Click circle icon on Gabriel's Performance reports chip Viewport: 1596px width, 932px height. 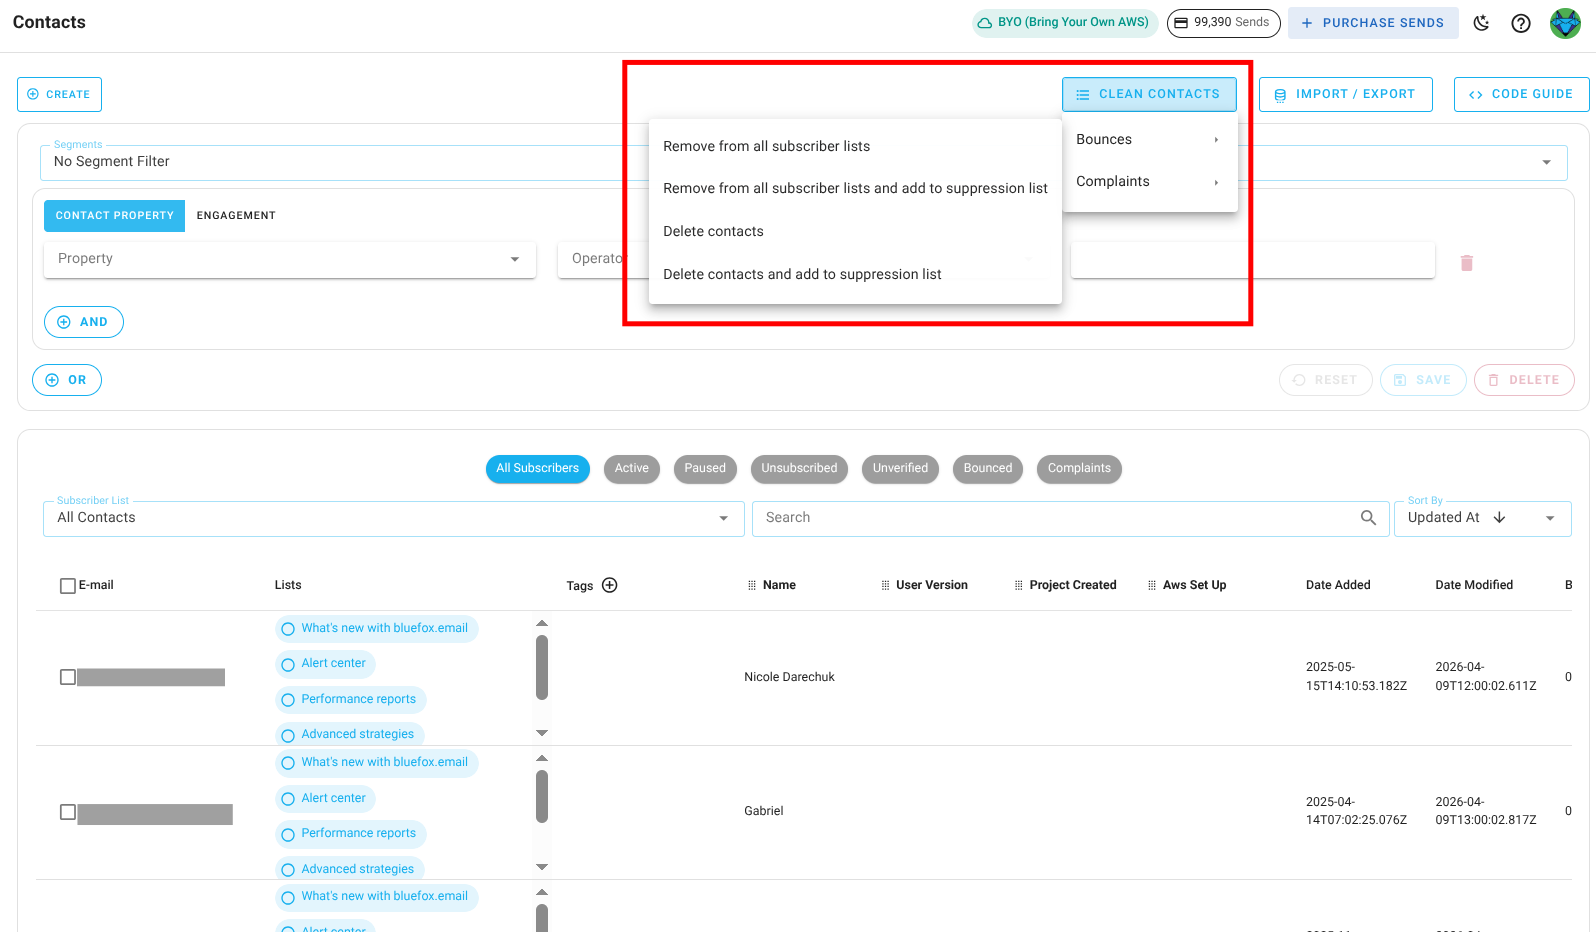(x=288, y=834)
